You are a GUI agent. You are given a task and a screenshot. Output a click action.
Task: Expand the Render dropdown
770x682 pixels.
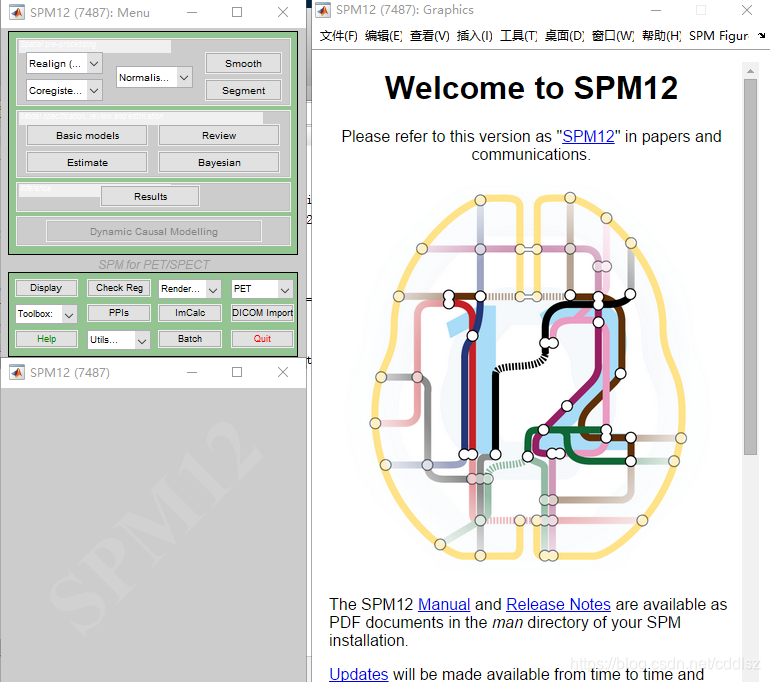click(190, 289)
